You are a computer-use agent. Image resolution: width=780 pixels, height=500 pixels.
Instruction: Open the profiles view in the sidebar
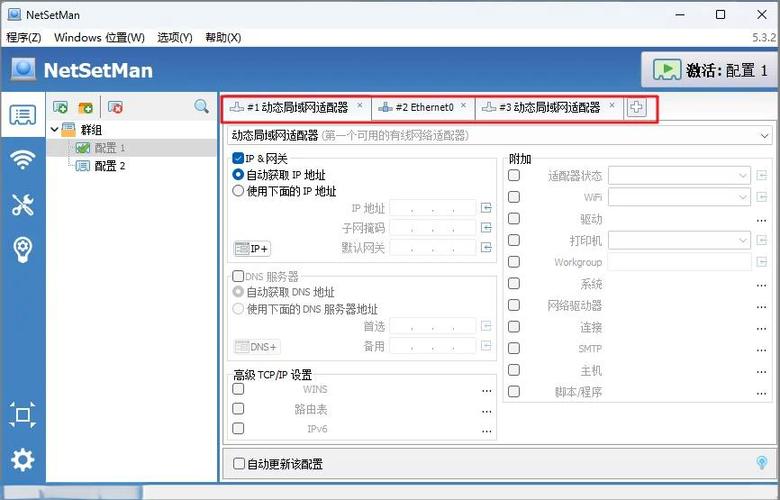click(x=22, y=115)
